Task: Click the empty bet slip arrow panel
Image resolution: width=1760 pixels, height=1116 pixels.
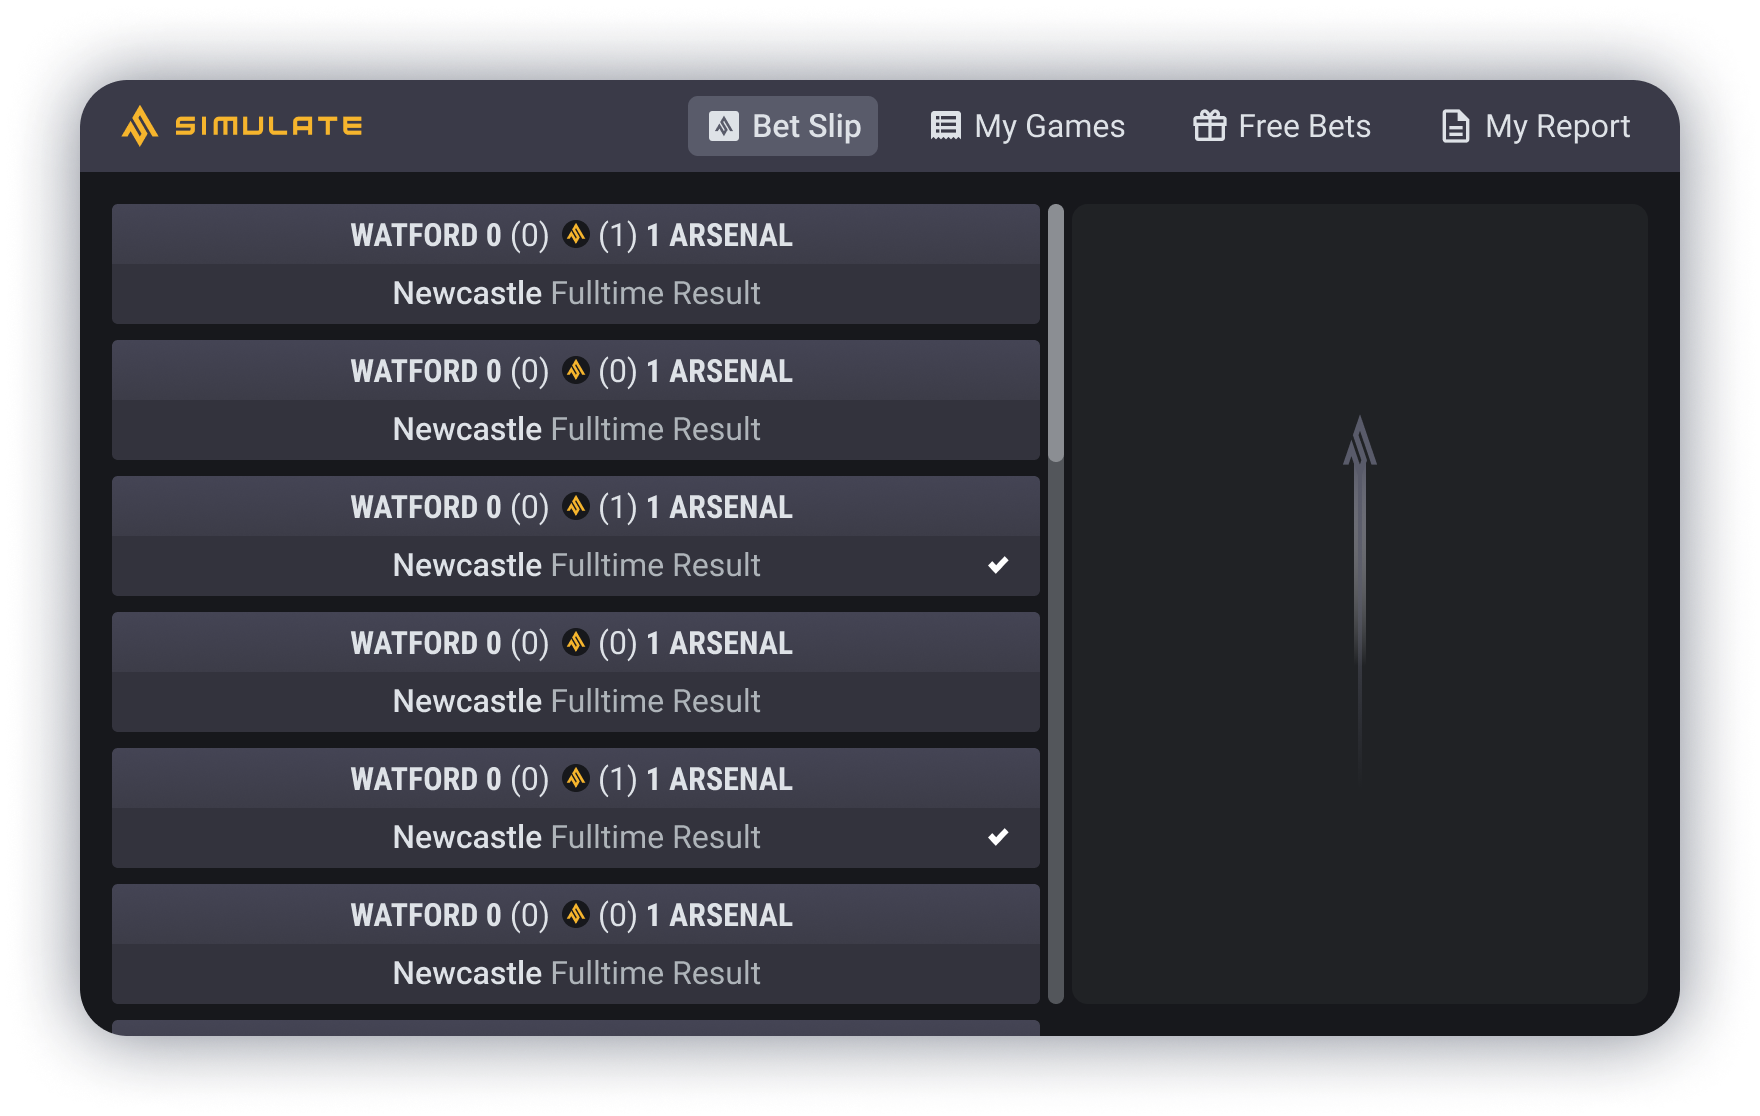Action: (x=1360, y=604)
